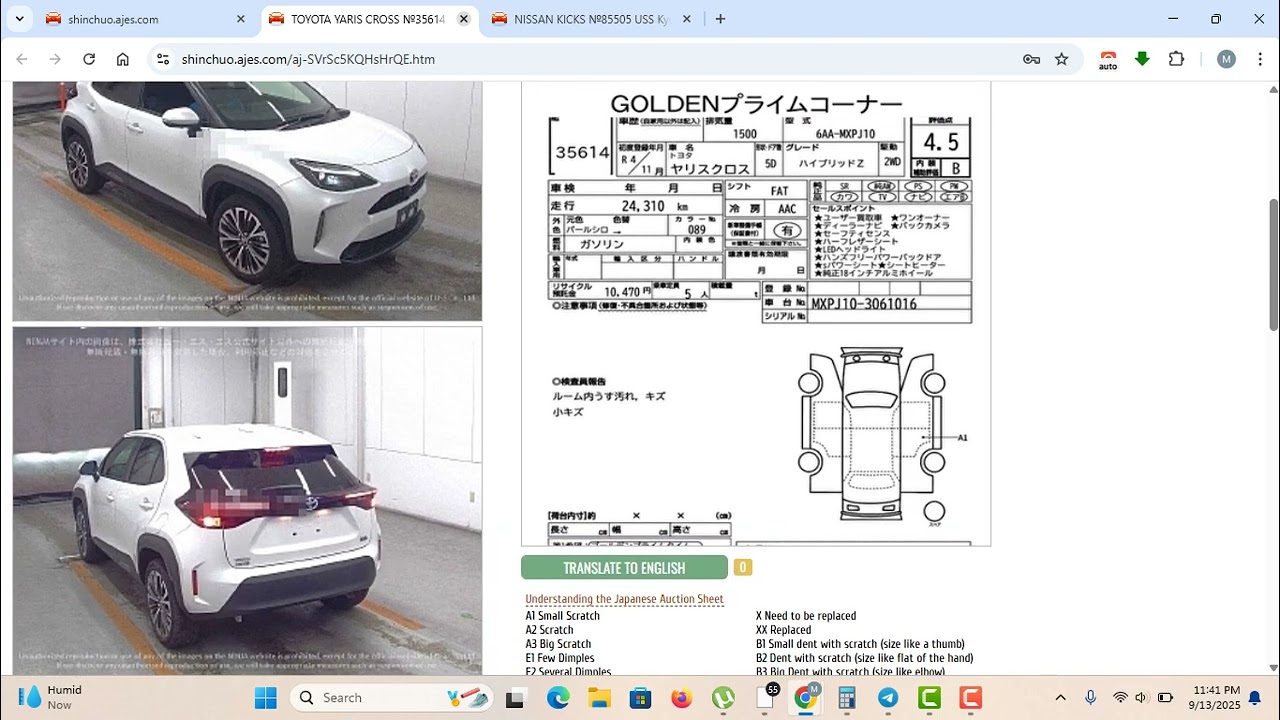Open the red auto car extension

1108,60
